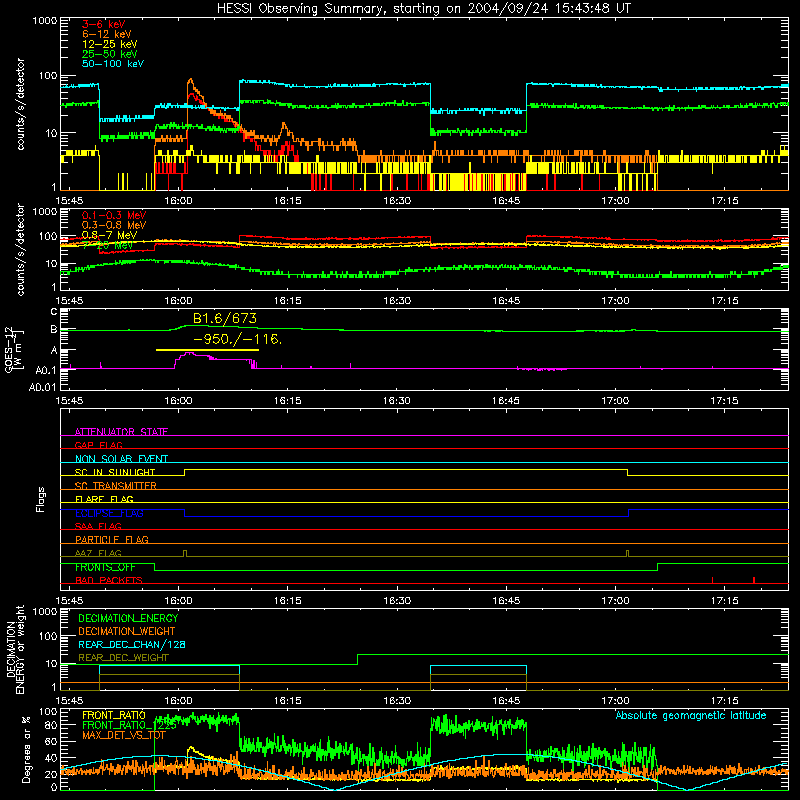The width and height of the screenshot is (800, 800).
Task: Select the SC_IN_SUNLIGHT flag label
Action: [x=115, y=472]
